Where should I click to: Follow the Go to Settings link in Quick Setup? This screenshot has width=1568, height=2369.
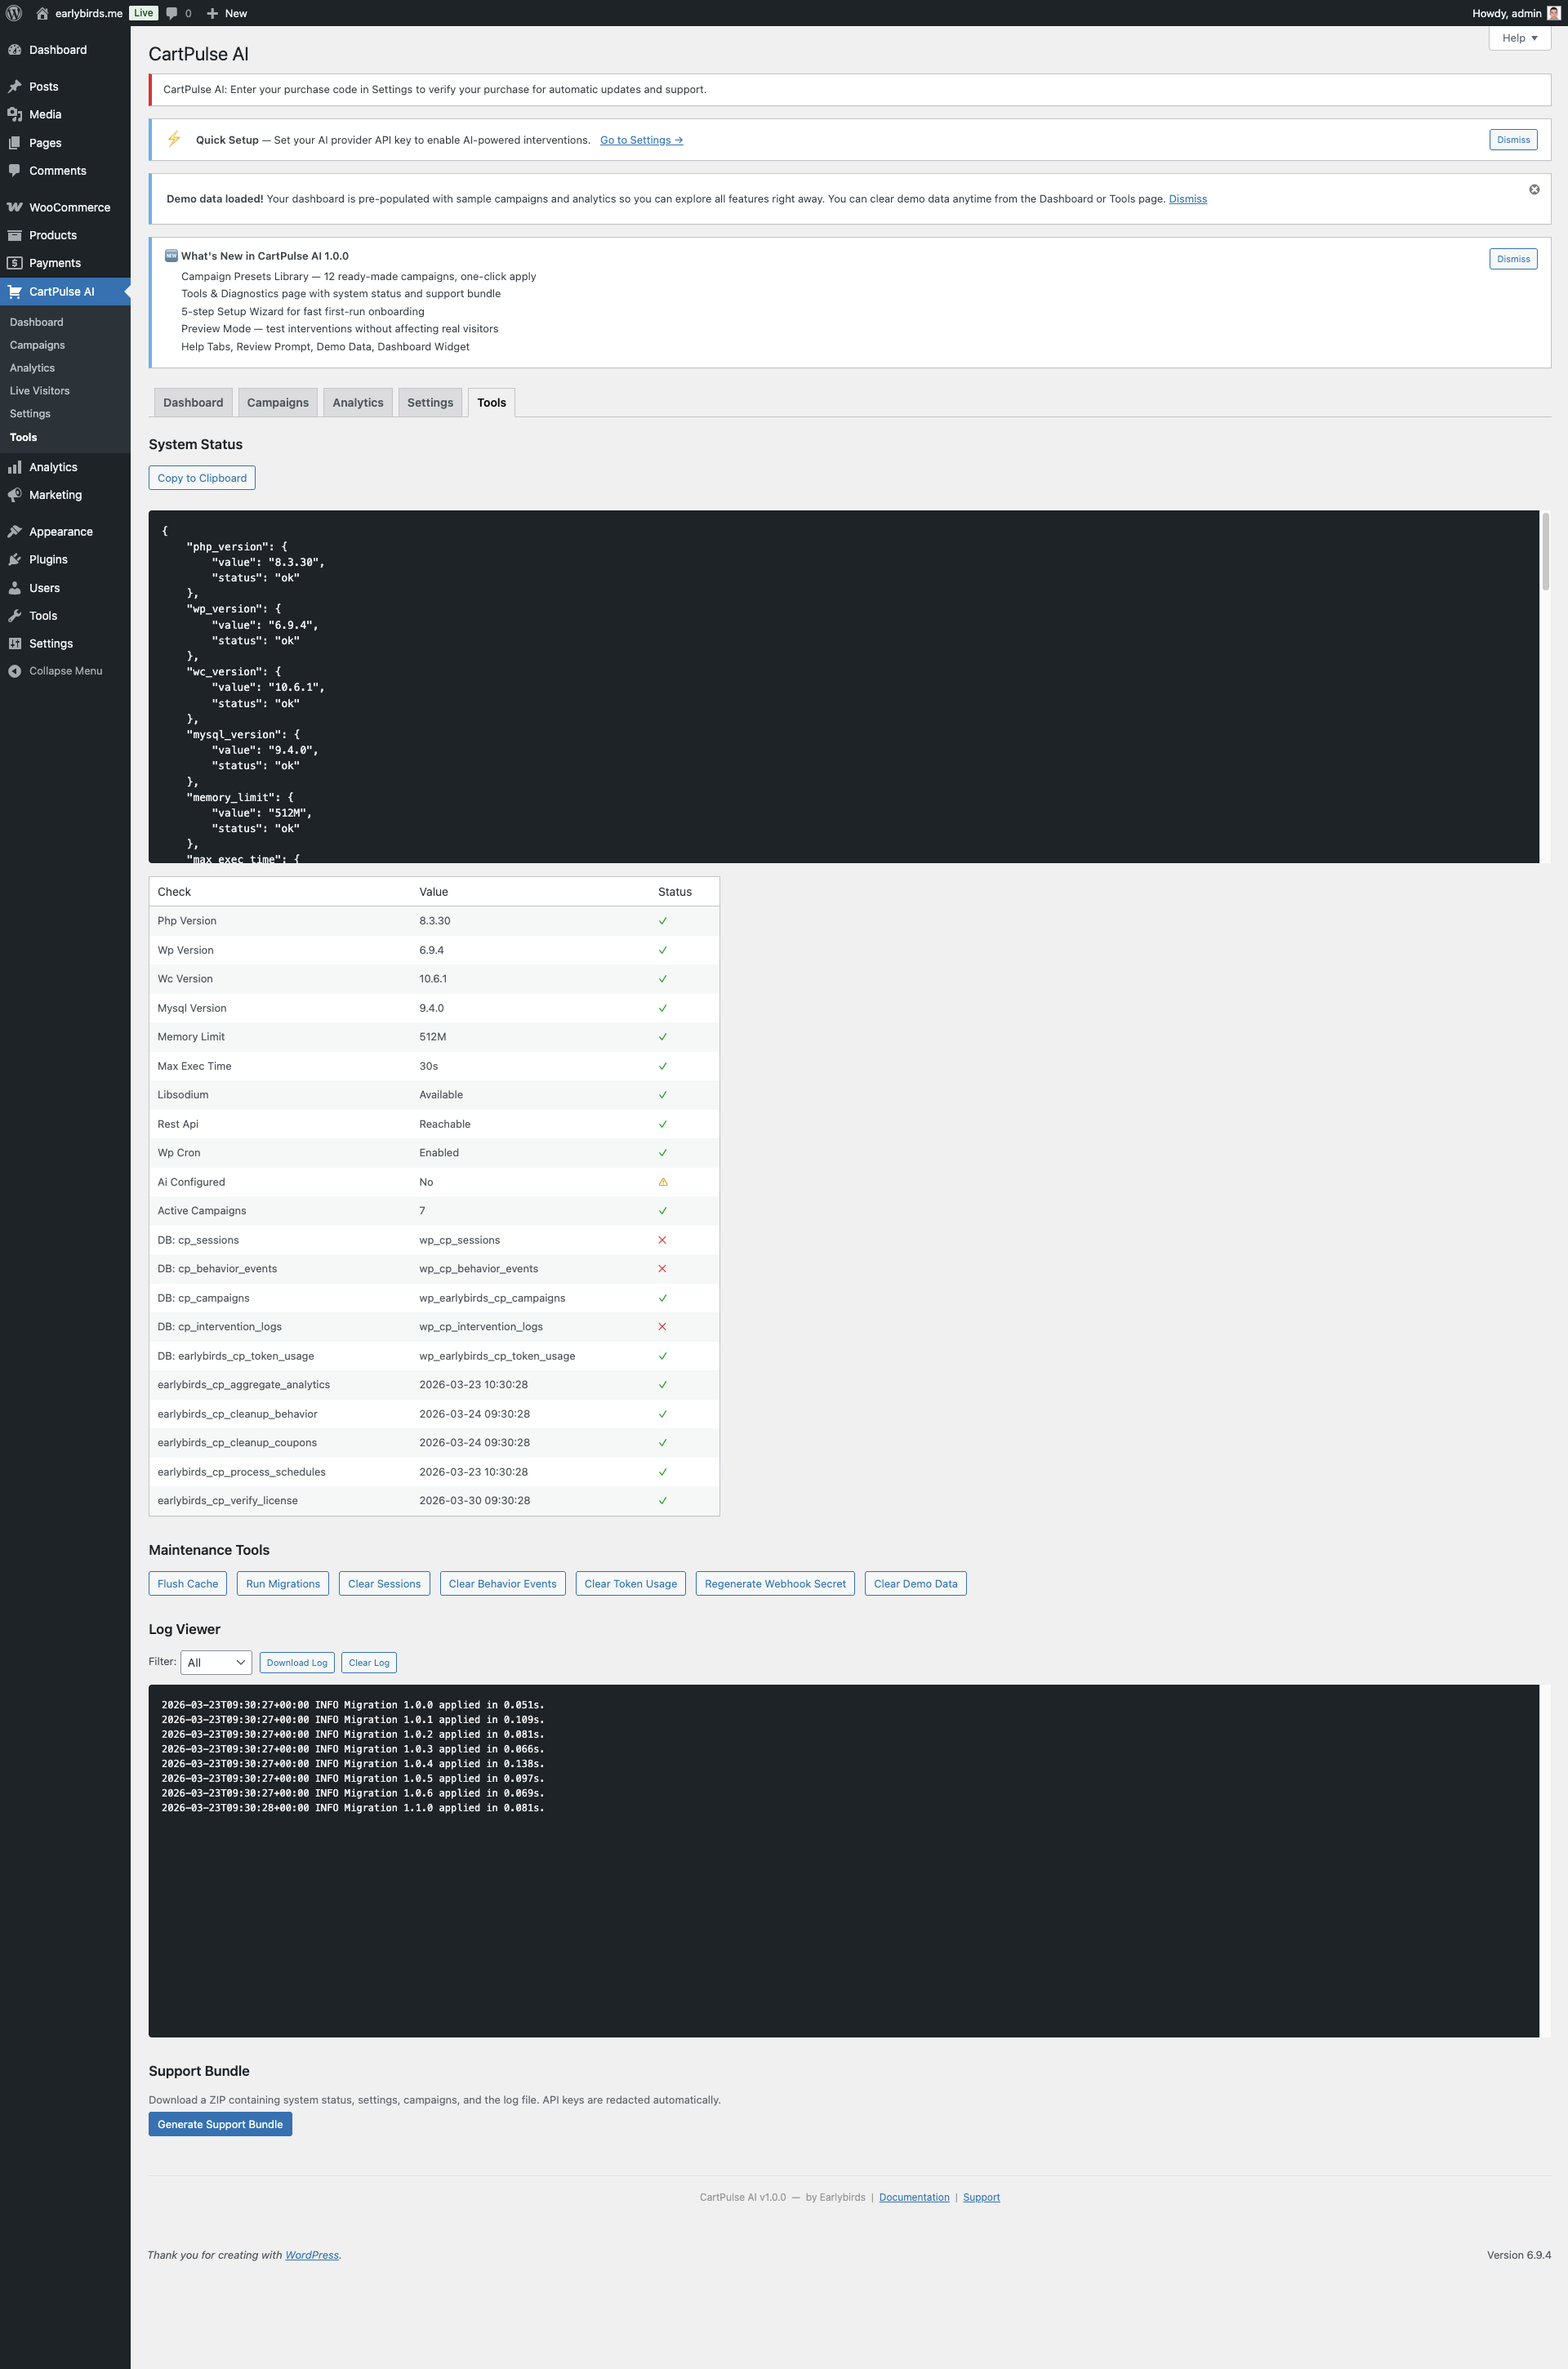point(641,140)
